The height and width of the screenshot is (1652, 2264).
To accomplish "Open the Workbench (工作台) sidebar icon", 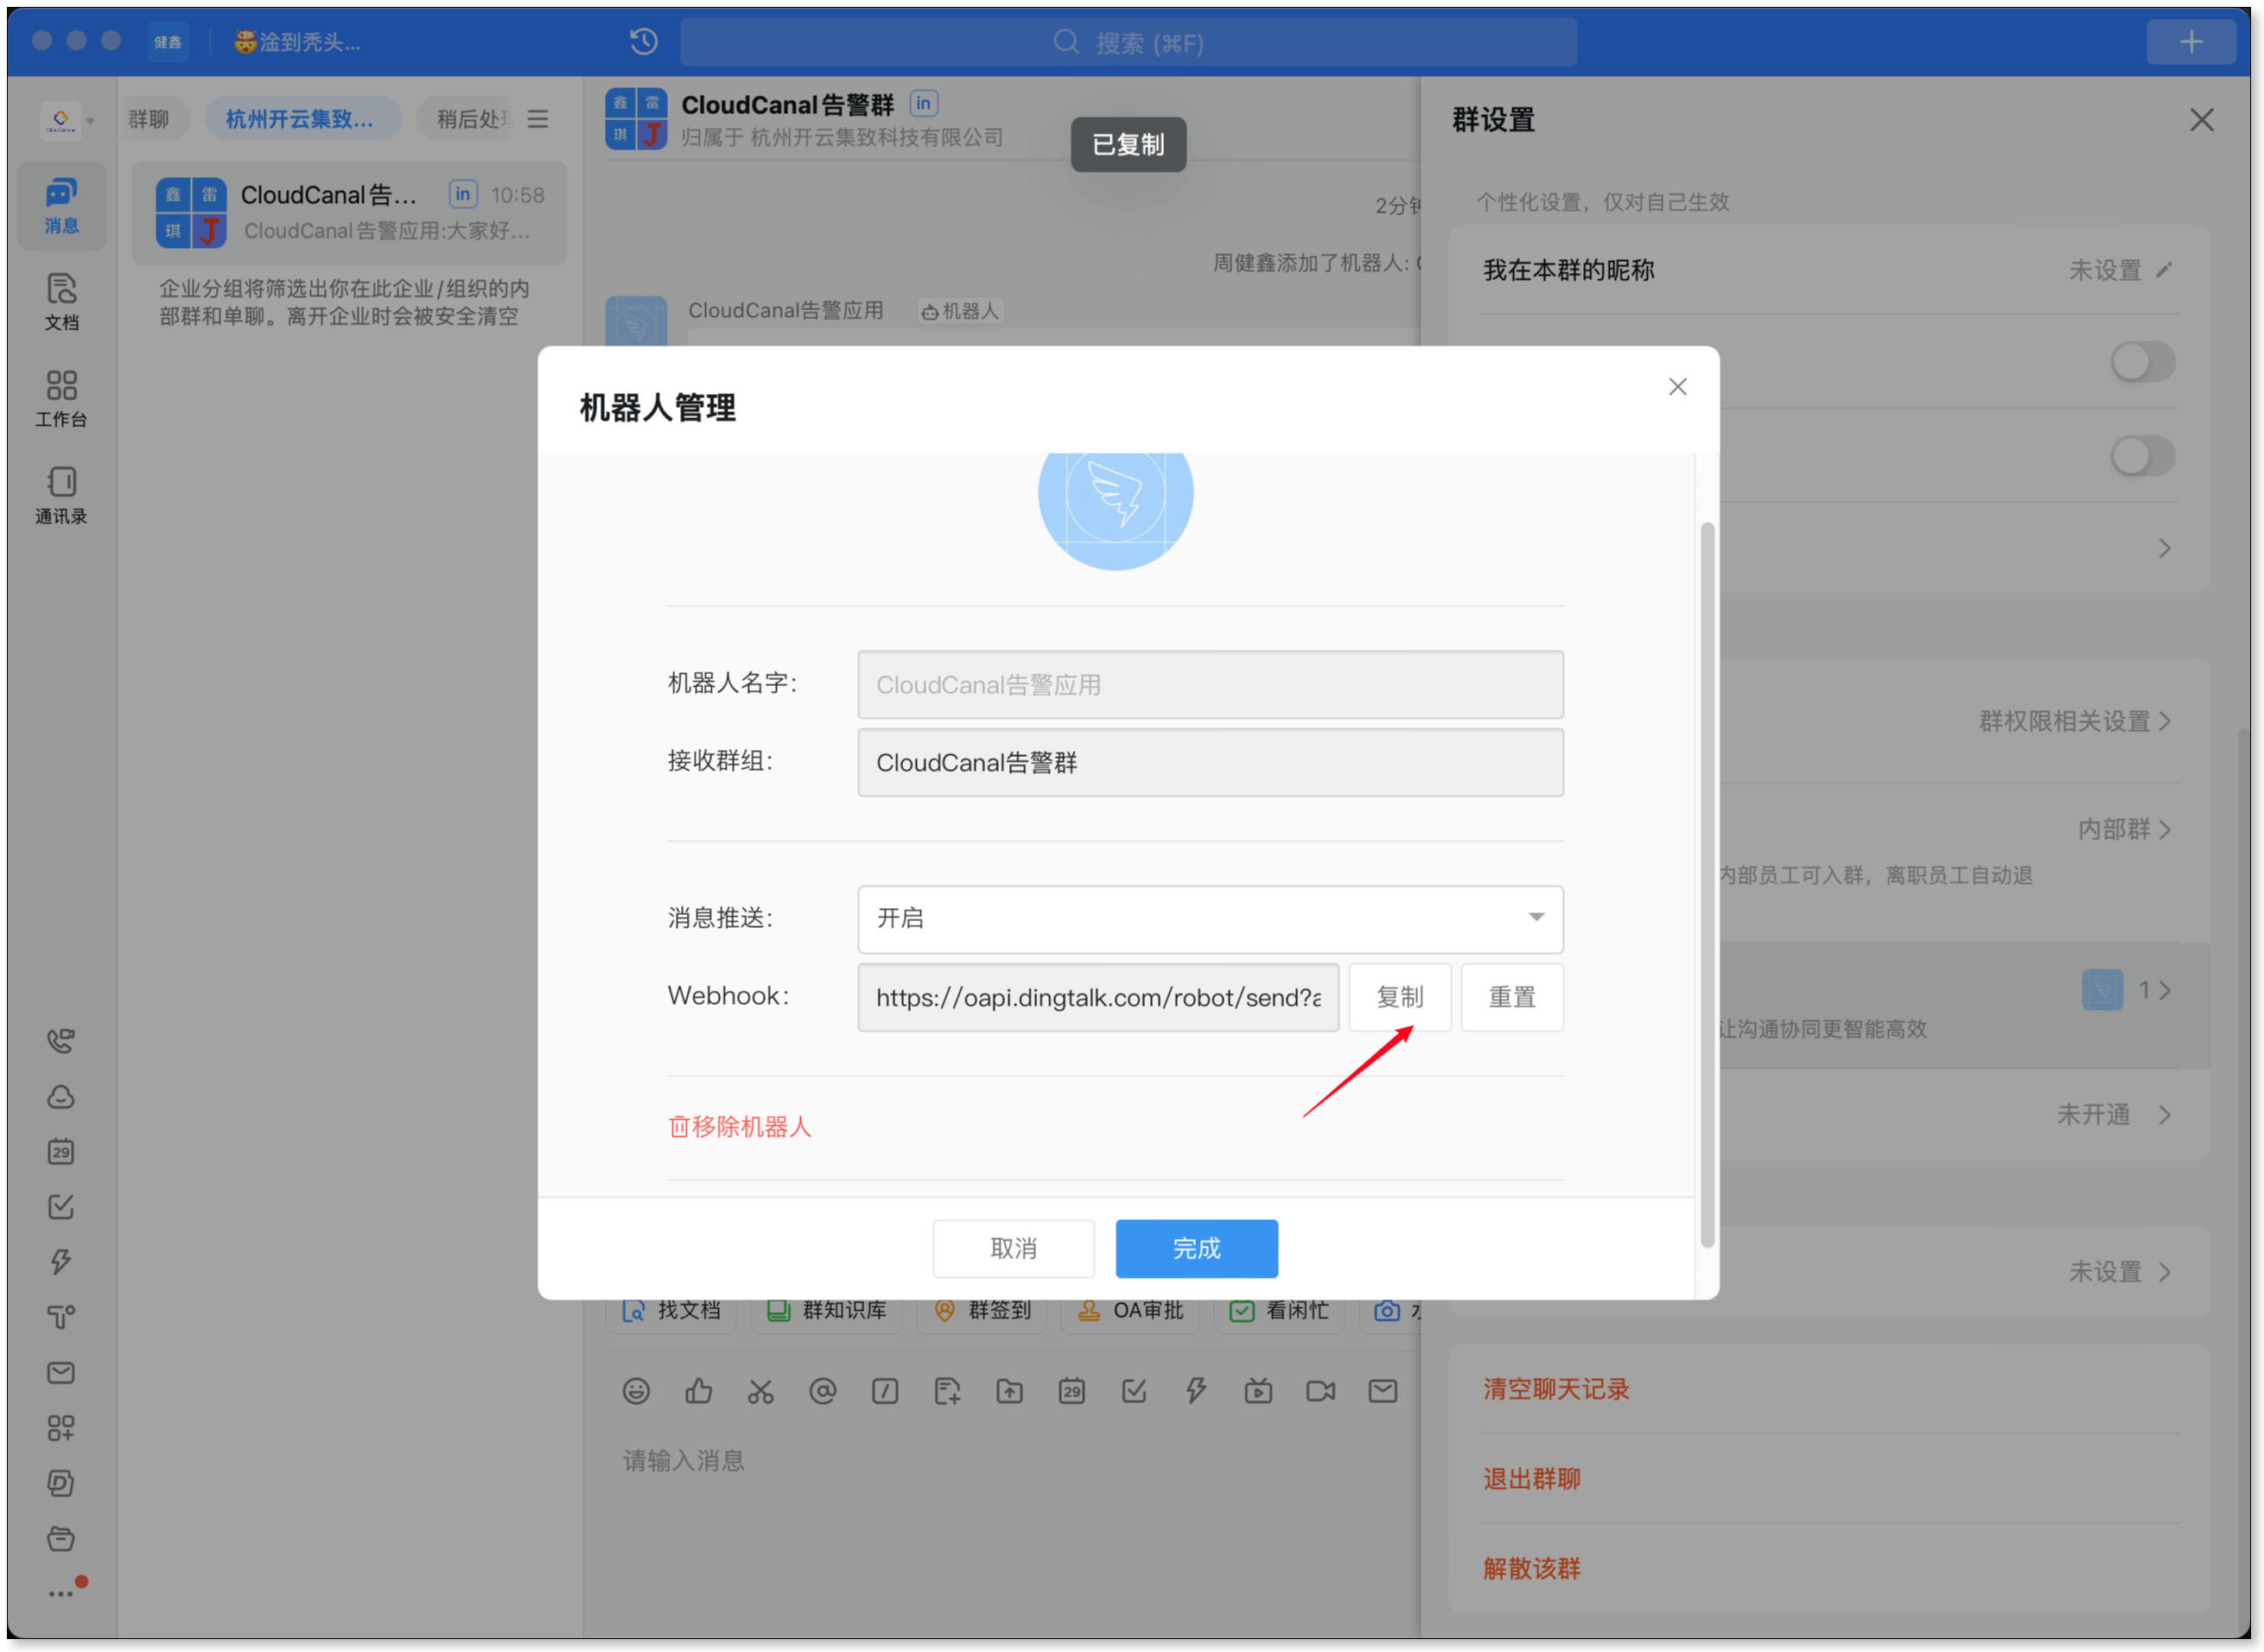I will coord(61,397).
